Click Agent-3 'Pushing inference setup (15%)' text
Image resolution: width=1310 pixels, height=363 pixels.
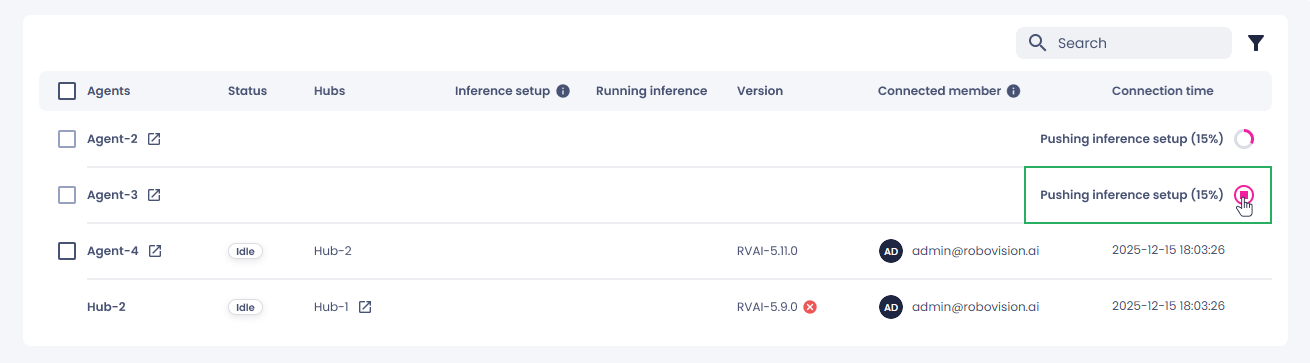[1132, 195]
